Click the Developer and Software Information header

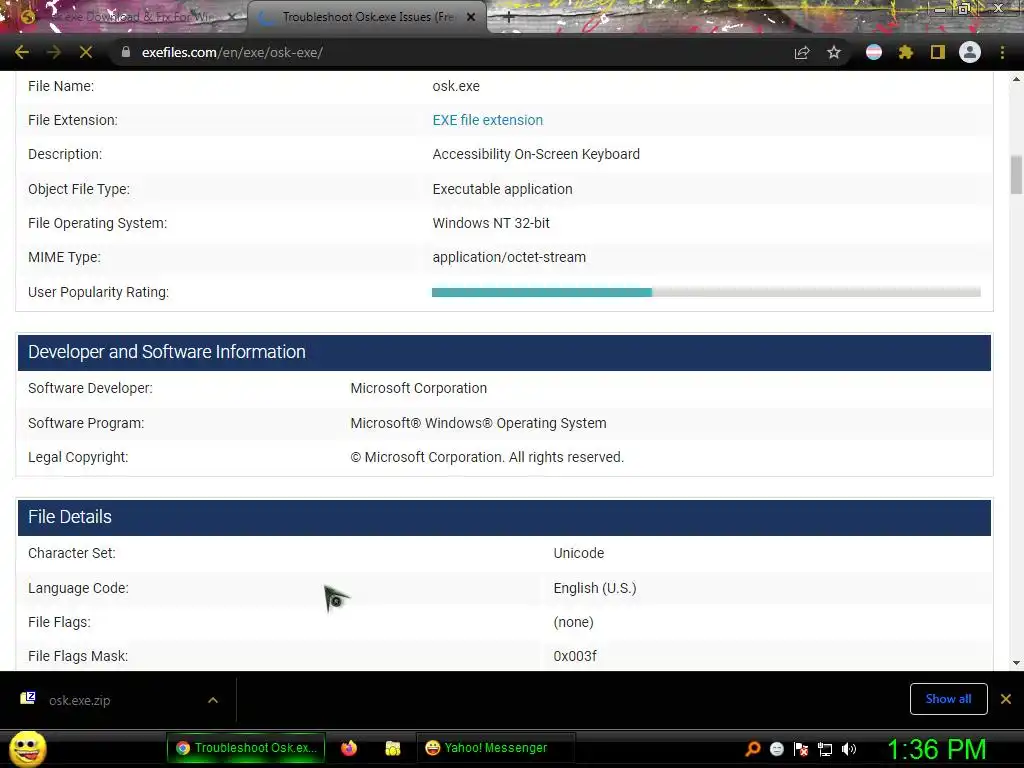point(504,352)
